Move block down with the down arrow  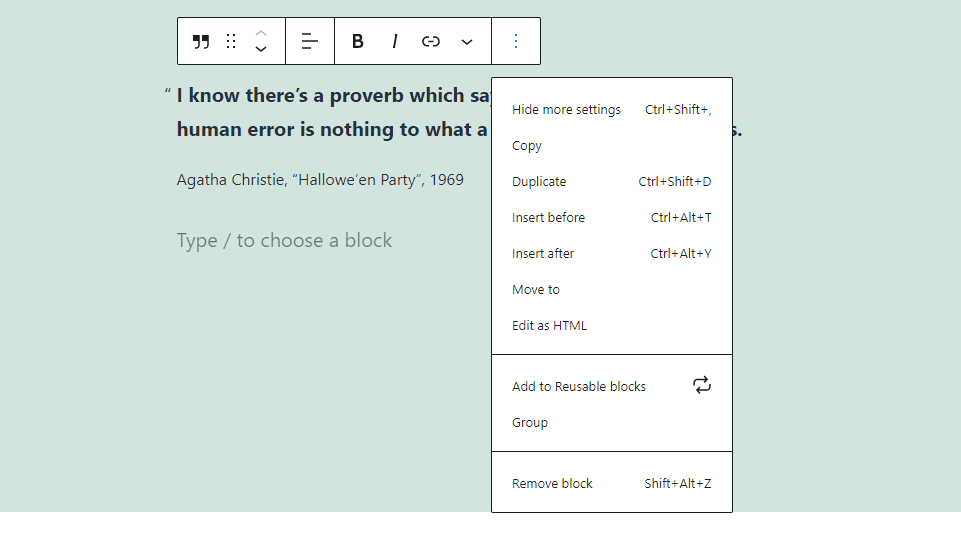261,49
